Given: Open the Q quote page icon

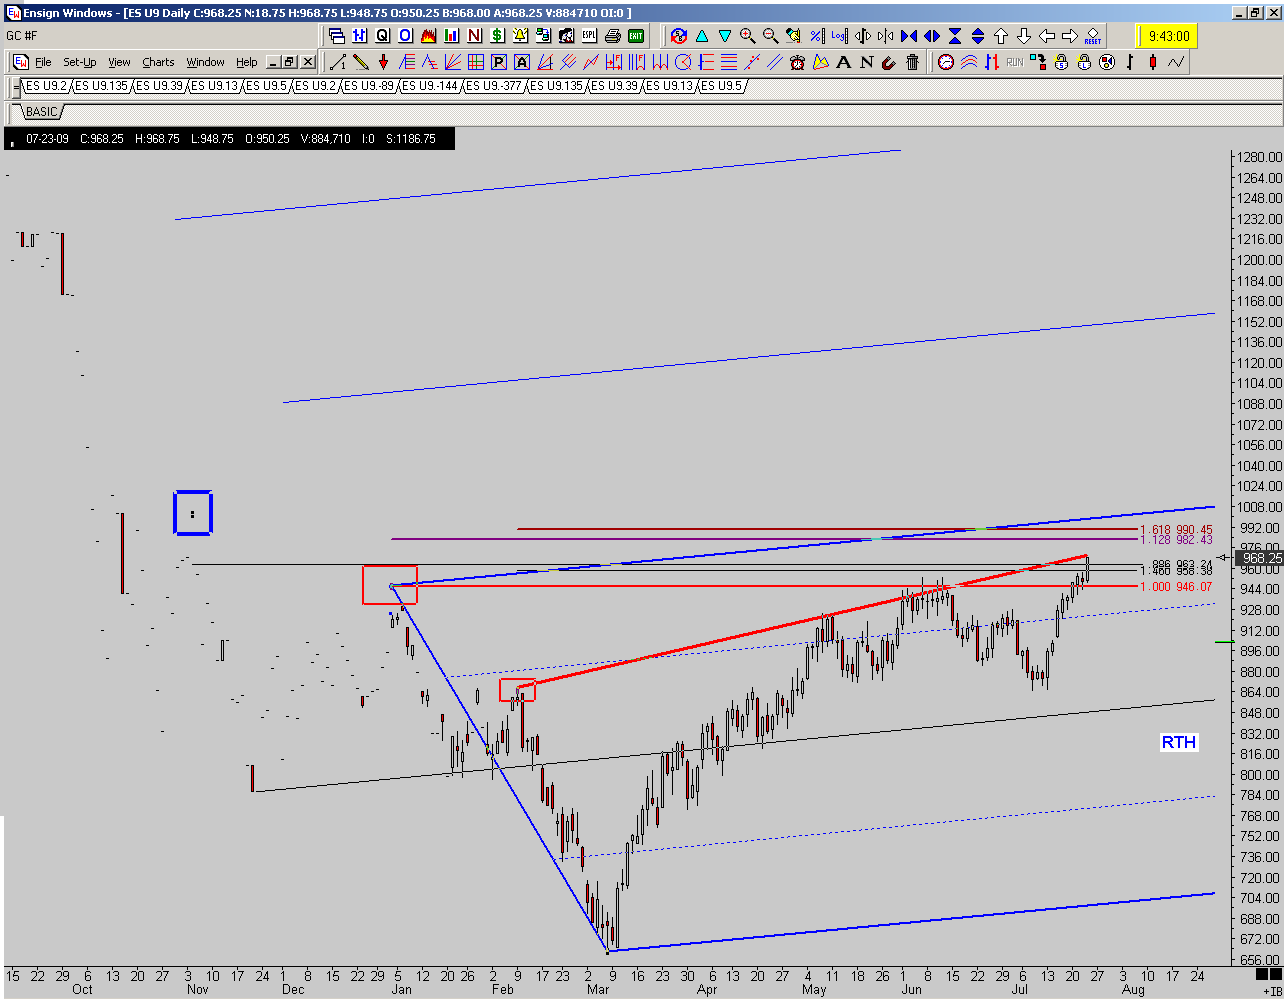Looking at the screenshot, I should point(383,36).
